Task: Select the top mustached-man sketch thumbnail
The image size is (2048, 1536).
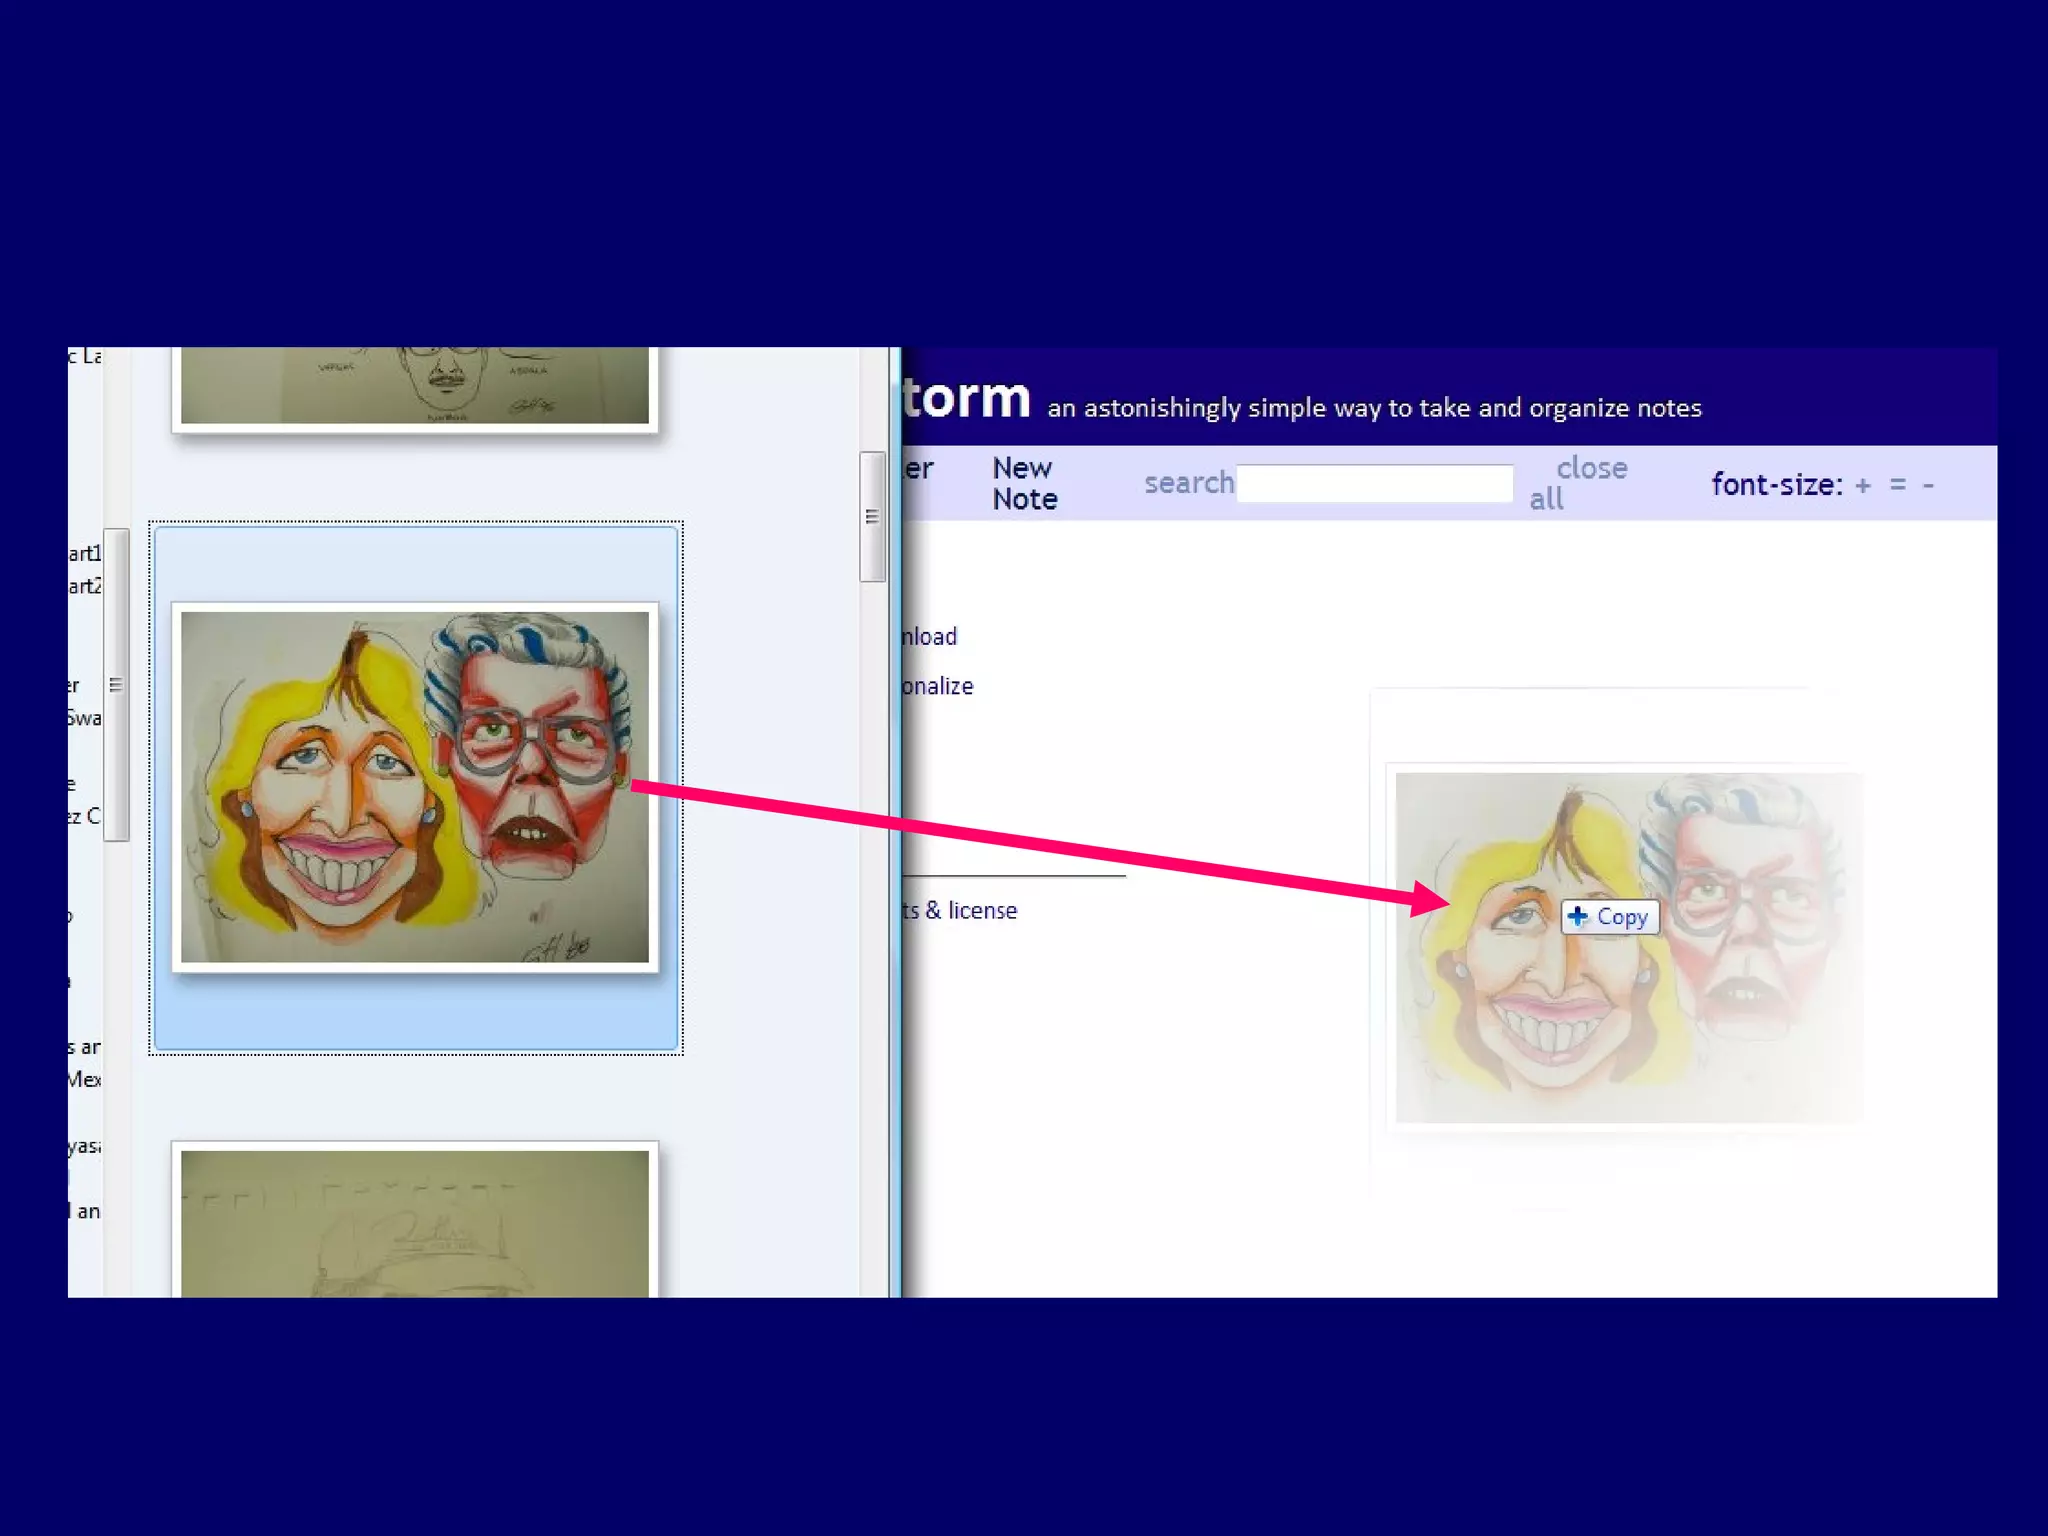Action: [415, 385]
